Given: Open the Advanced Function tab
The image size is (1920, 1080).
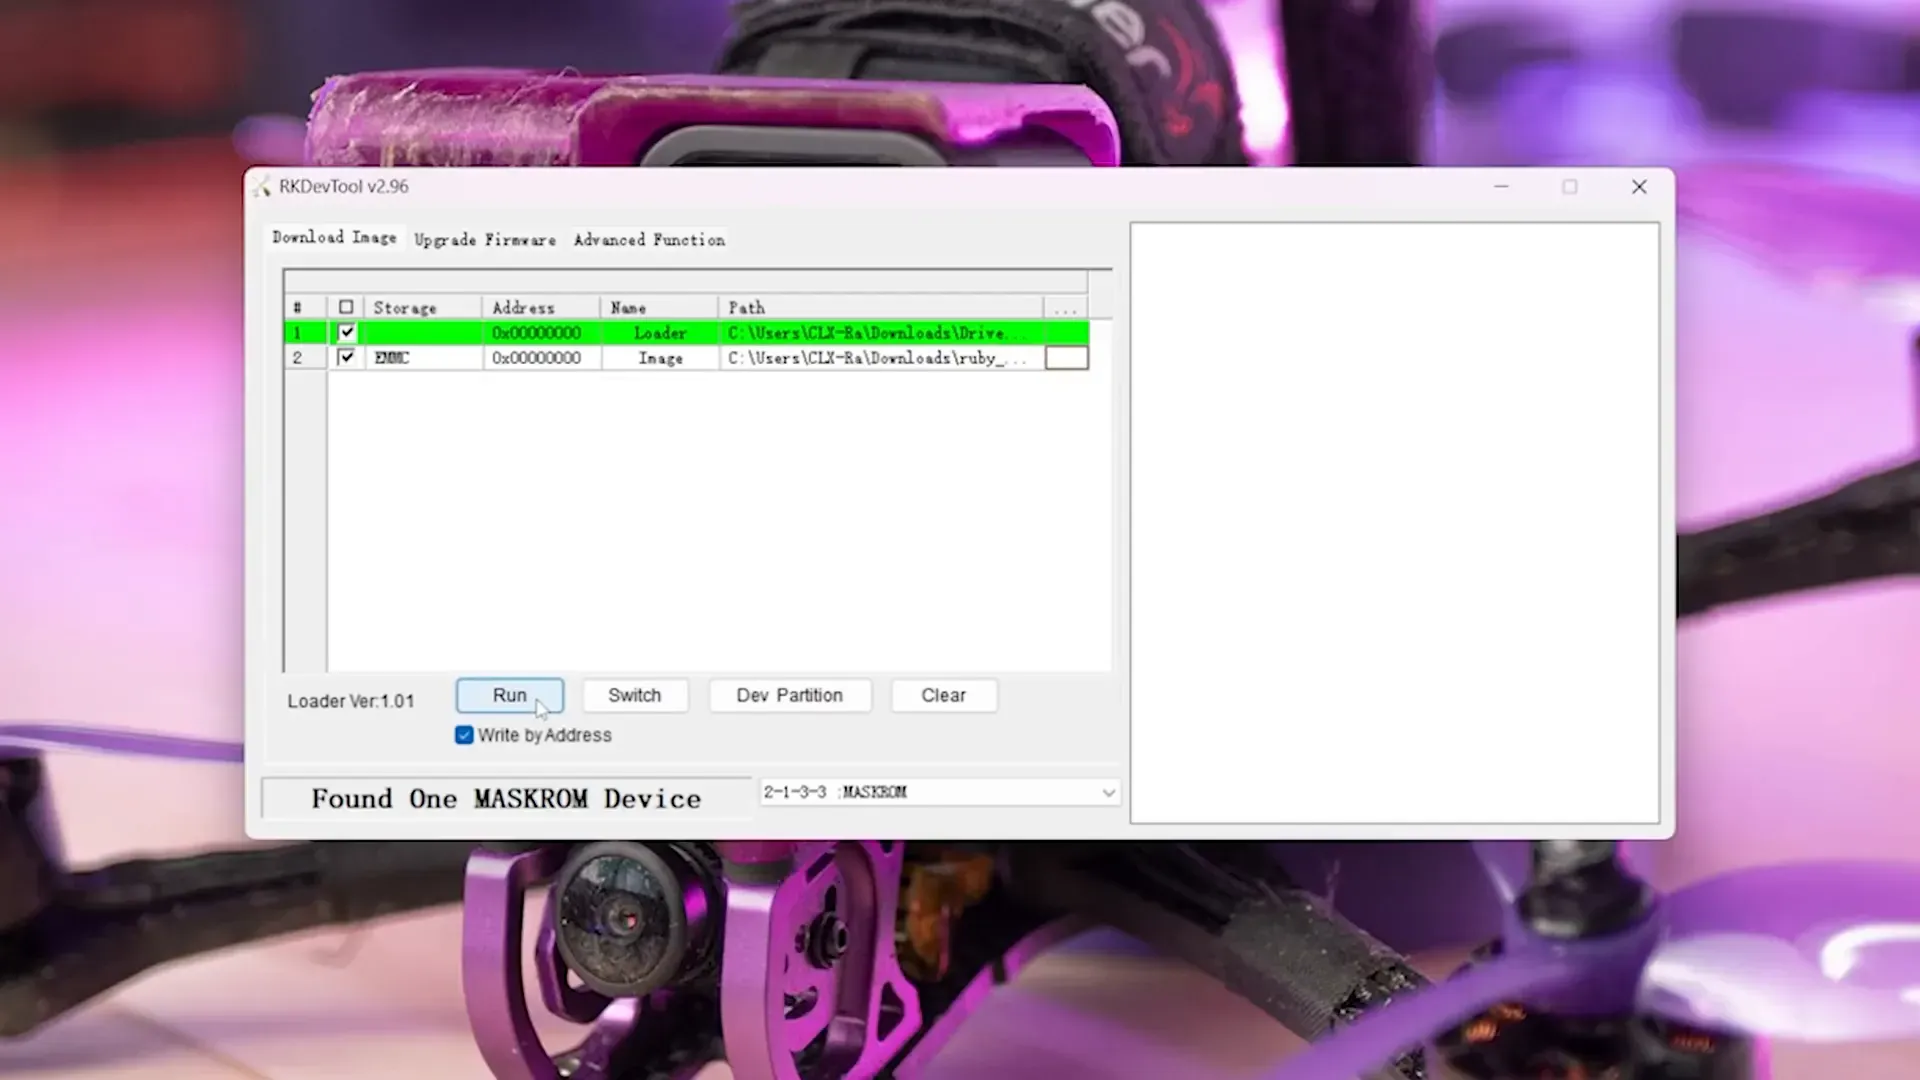Looking at the screenshot, I should click(x=649, y=240).
